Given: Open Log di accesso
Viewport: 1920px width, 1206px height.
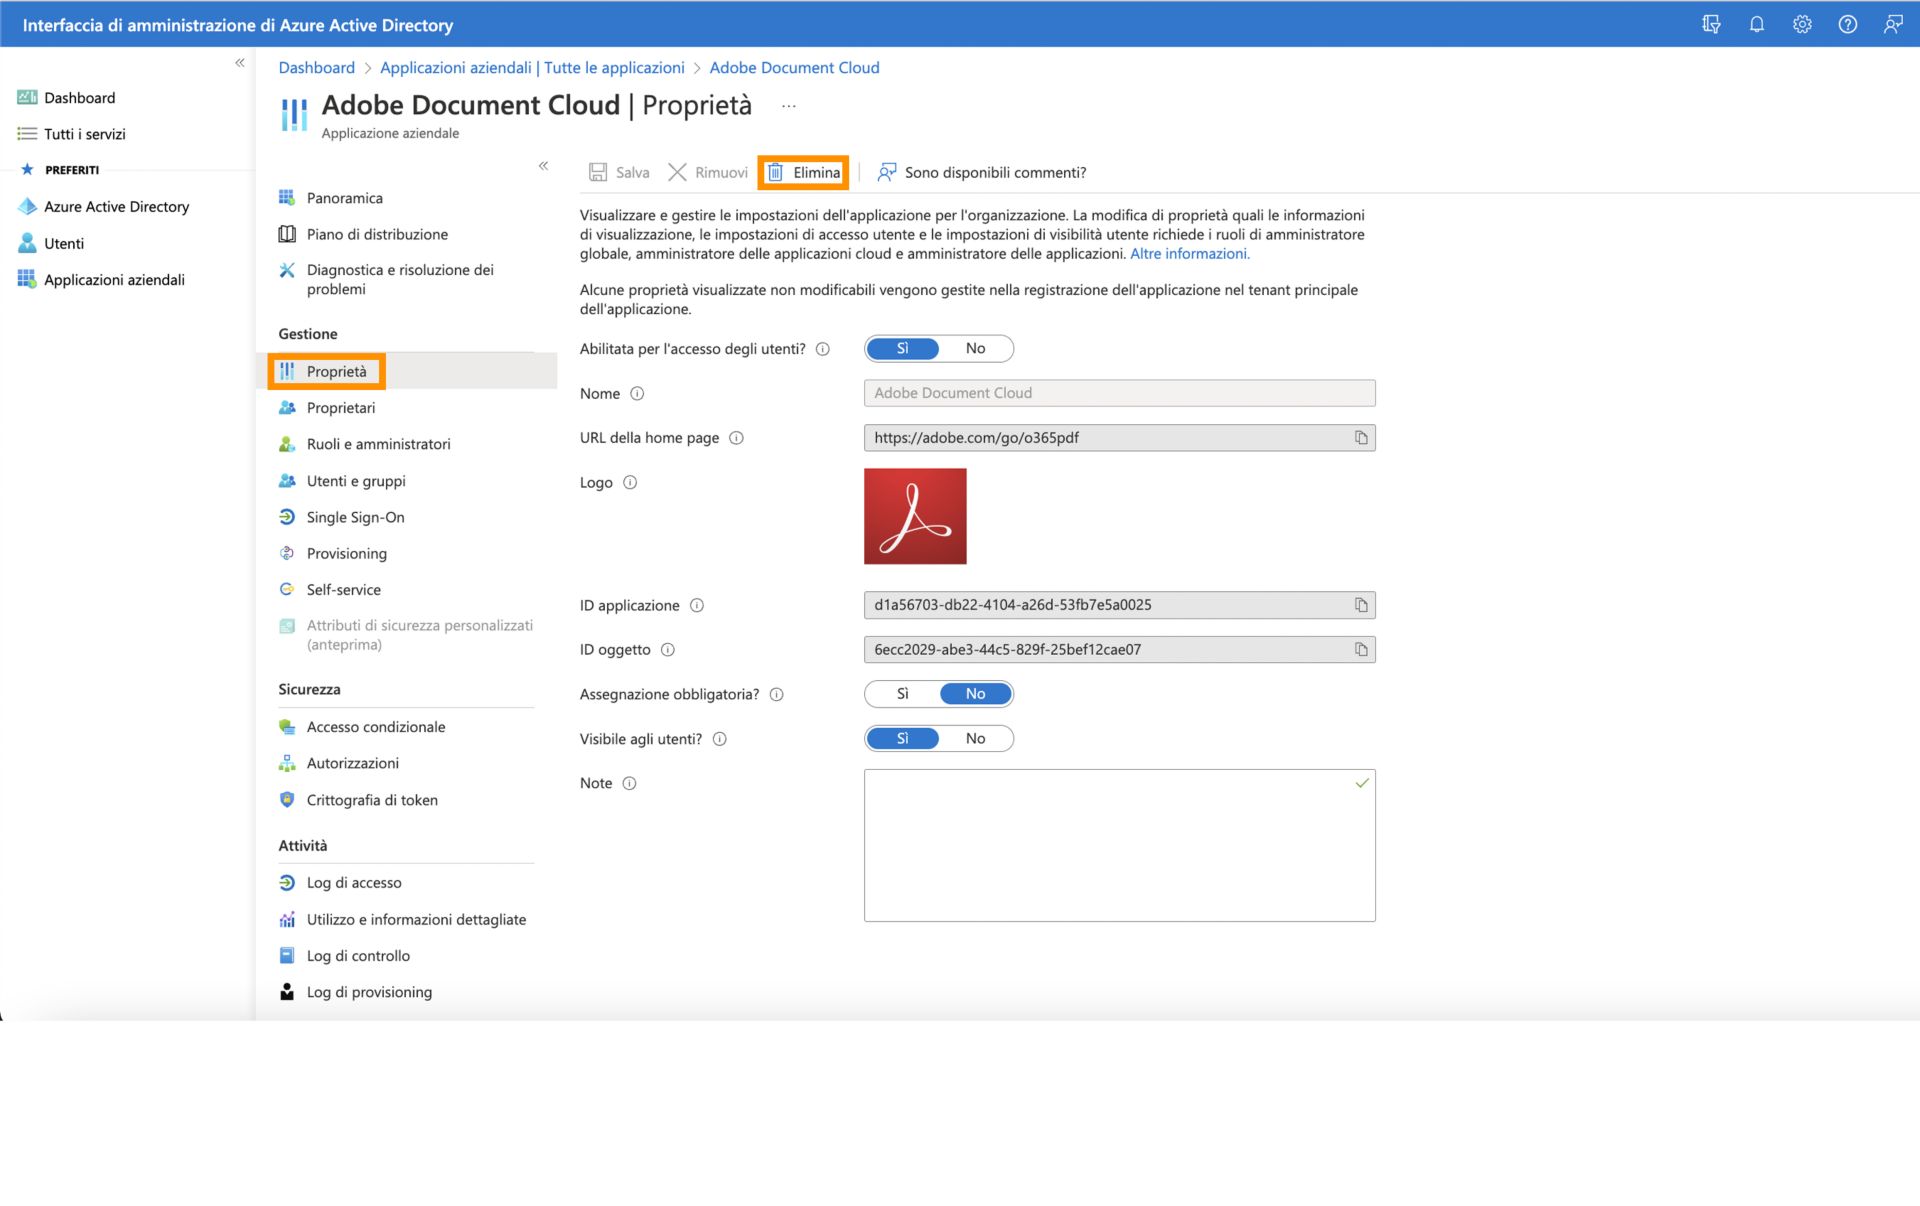Looking at the screenshot, I should pos(354,883).
